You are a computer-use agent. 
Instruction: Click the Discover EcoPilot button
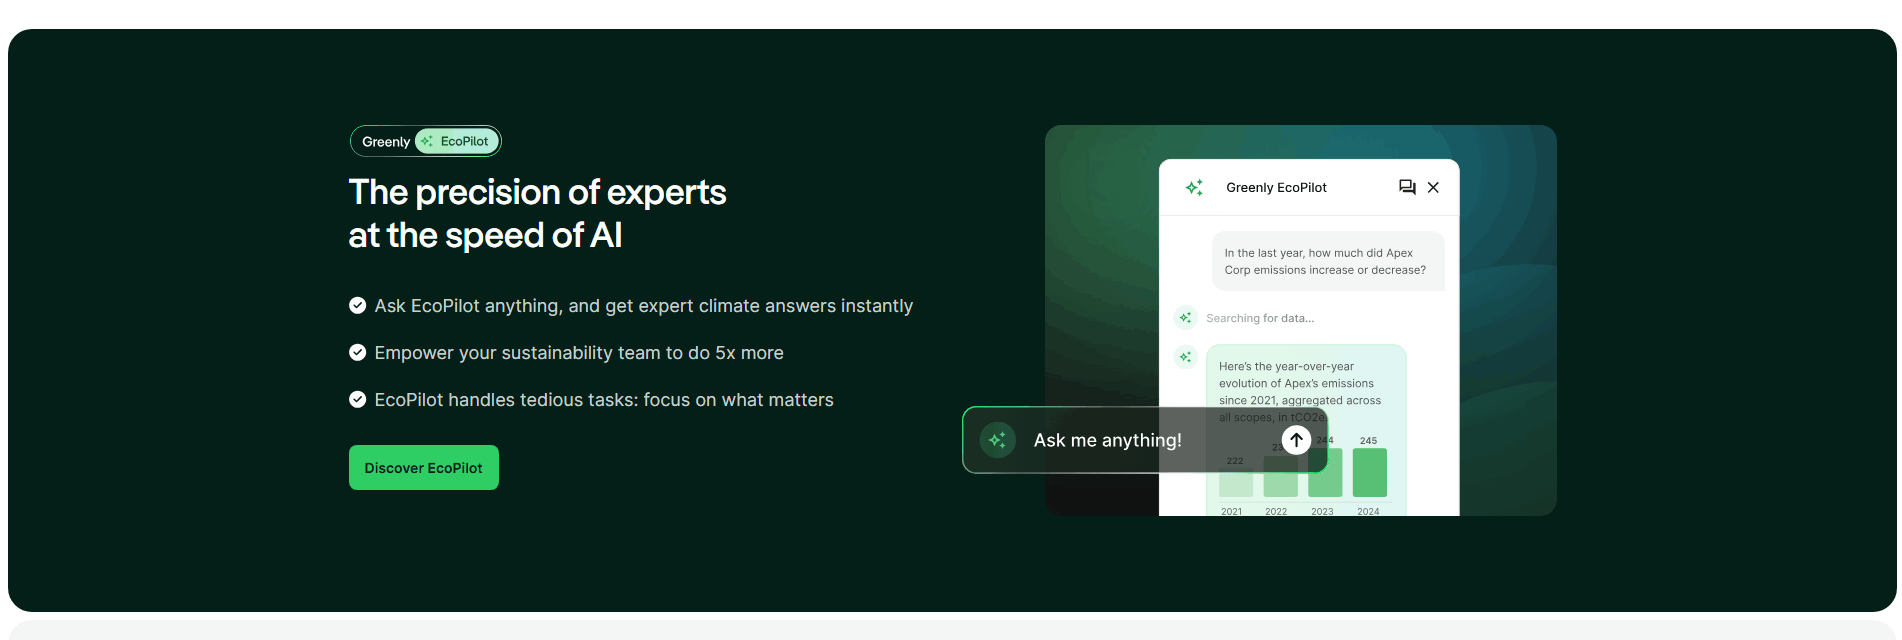423,467
